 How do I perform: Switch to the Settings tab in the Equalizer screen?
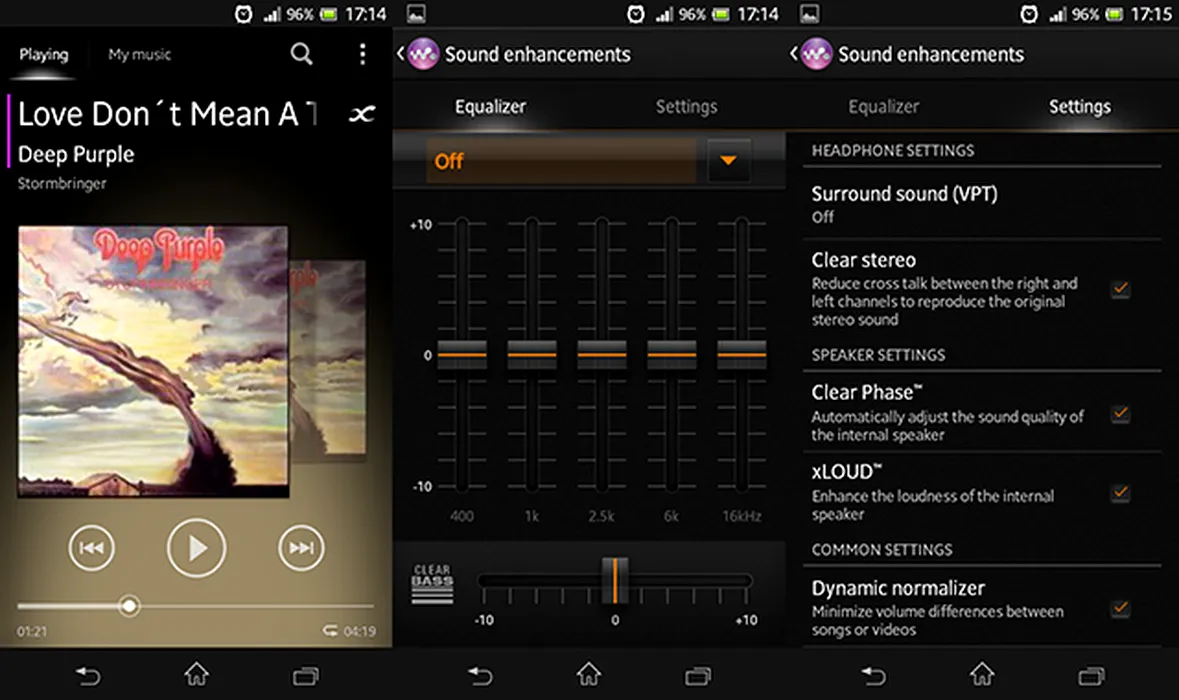(686, 107)
